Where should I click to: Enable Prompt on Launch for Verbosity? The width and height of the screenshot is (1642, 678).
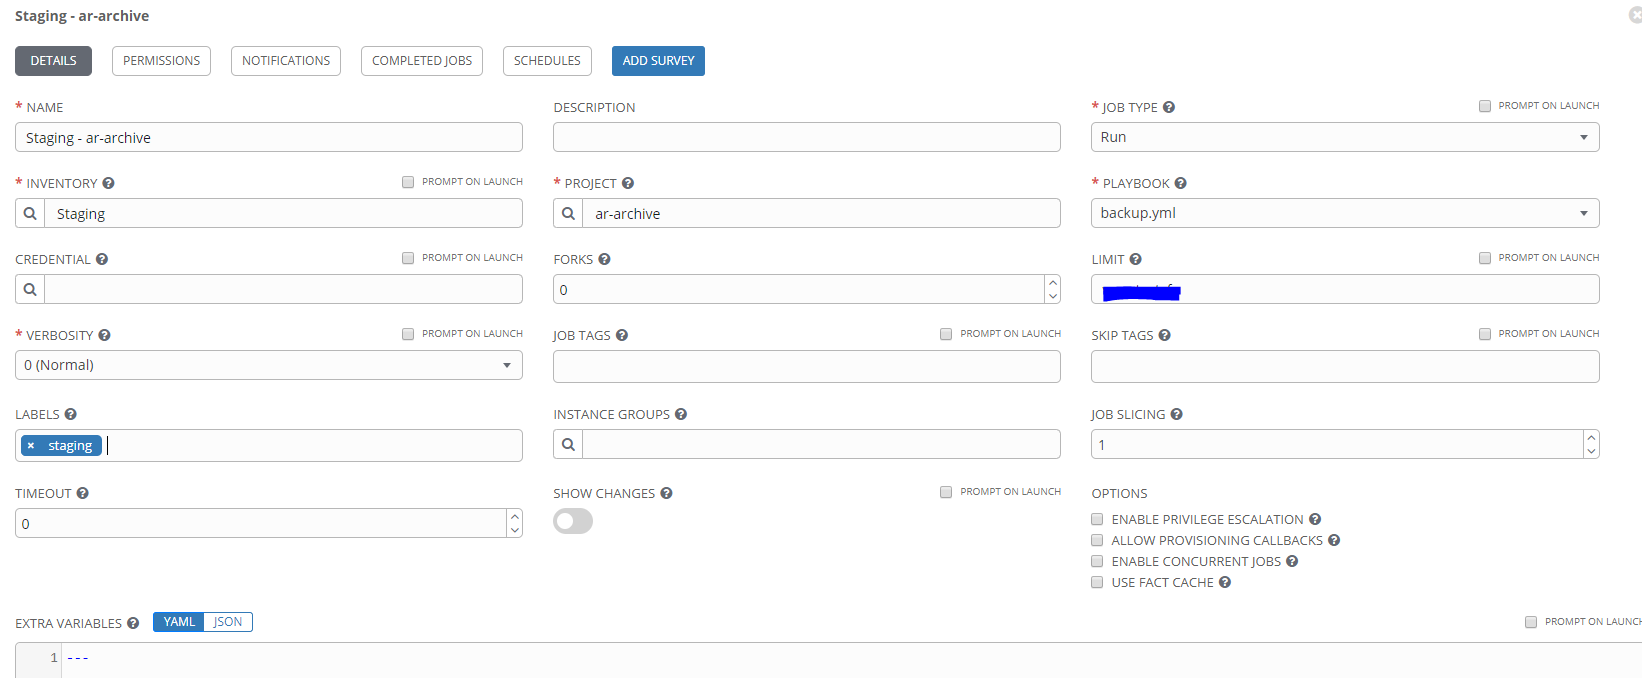(408, 334)
